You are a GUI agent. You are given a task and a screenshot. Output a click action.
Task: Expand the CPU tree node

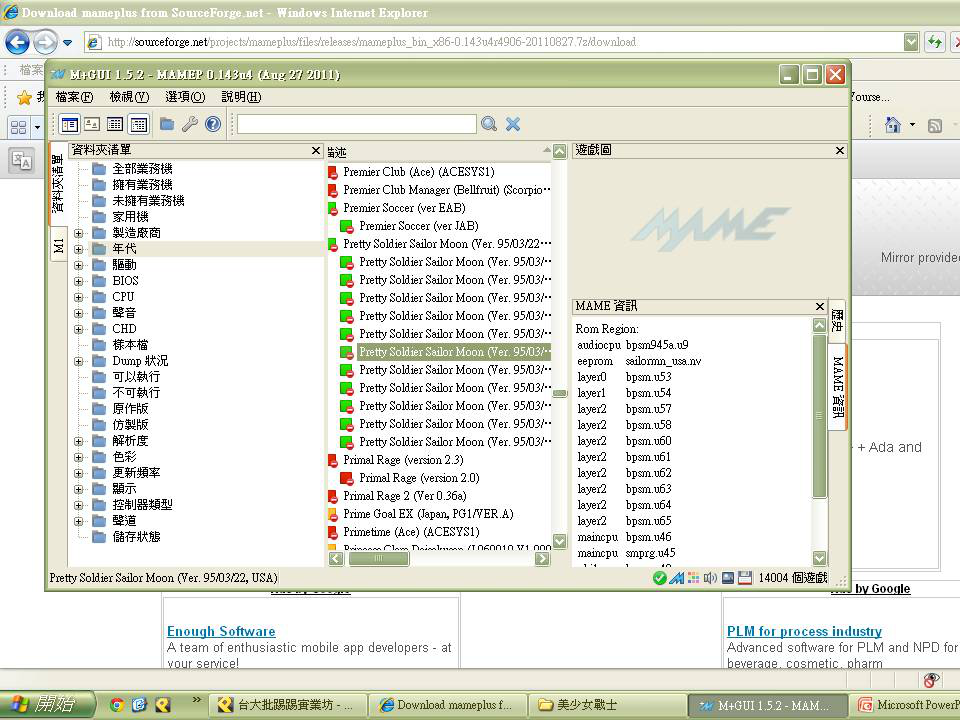tap(79, 297)
